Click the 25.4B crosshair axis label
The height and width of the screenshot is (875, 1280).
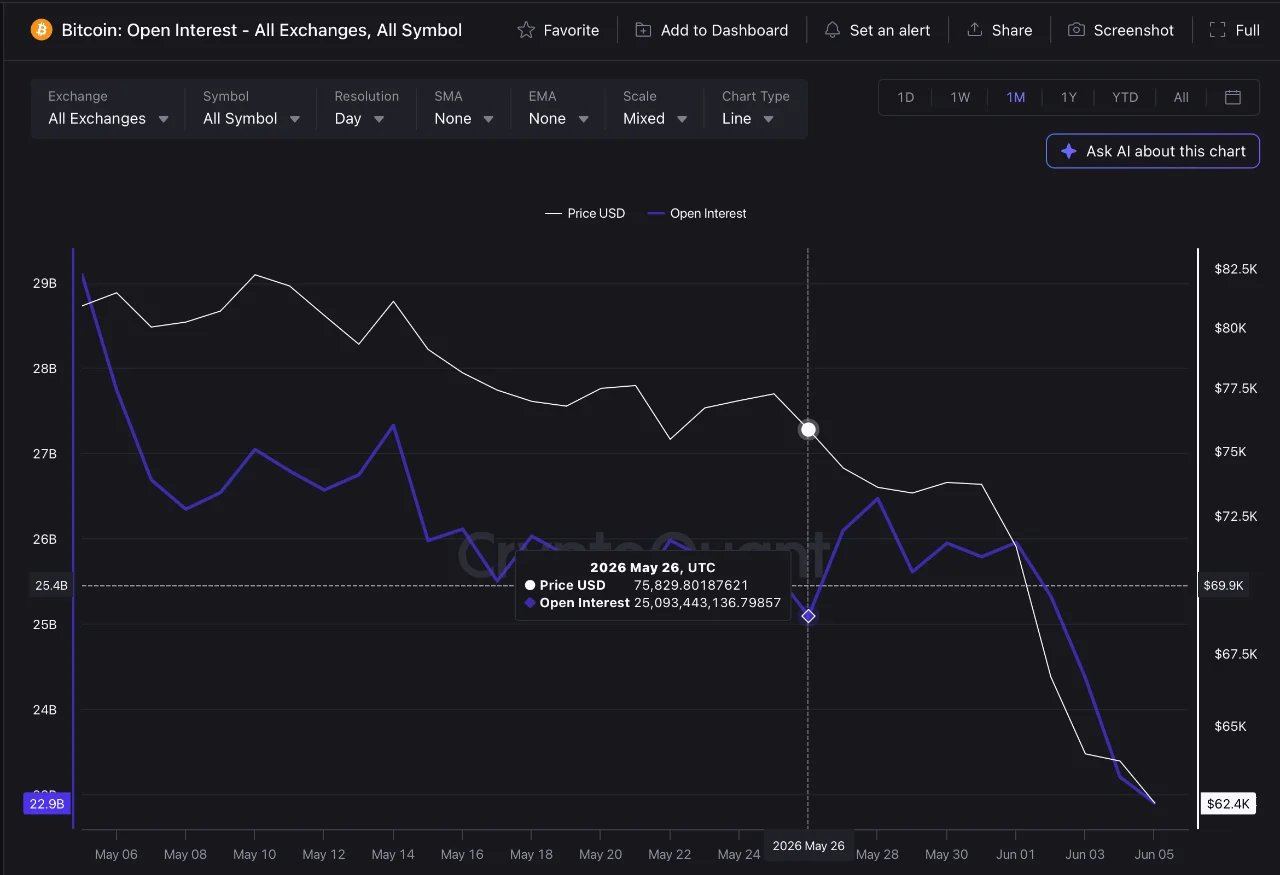tap(51, 585)
